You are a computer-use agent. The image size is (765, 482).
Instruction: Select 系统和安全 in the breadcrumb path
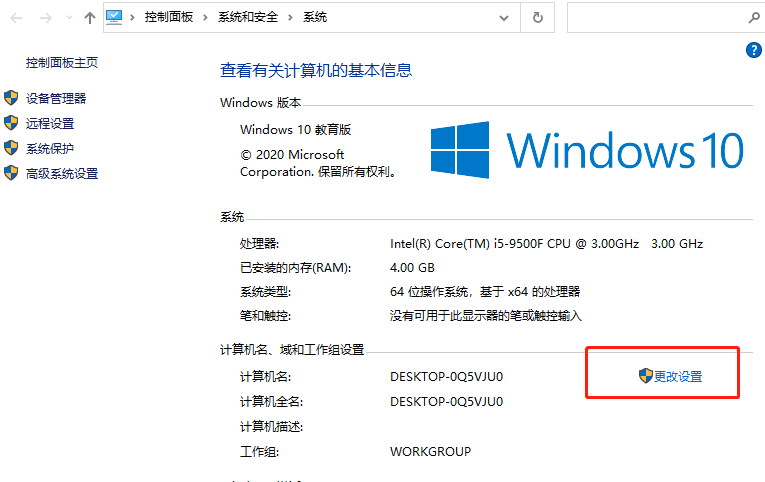point(245,17)
